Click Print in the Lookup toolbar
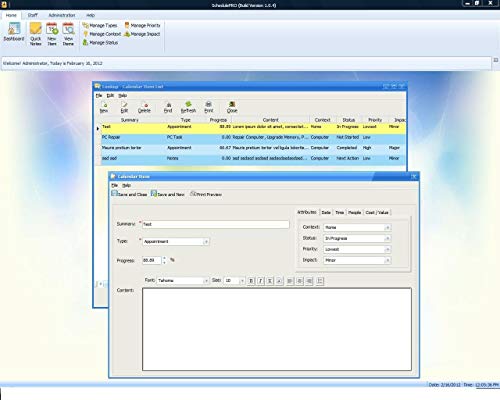 click(x=209, y=107)
